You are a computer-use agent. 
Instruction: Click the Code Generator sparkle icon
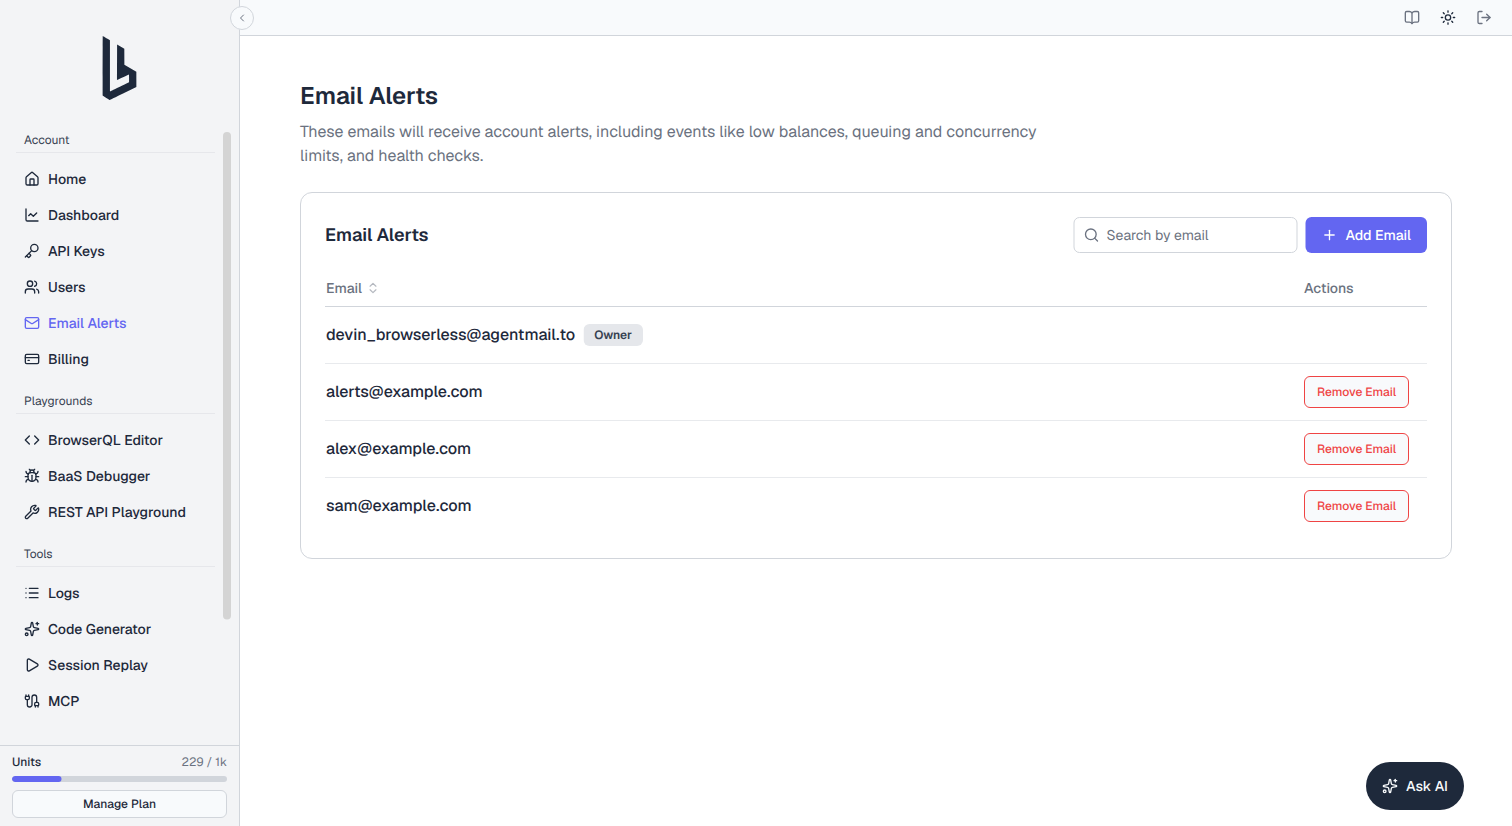point(32,629)
